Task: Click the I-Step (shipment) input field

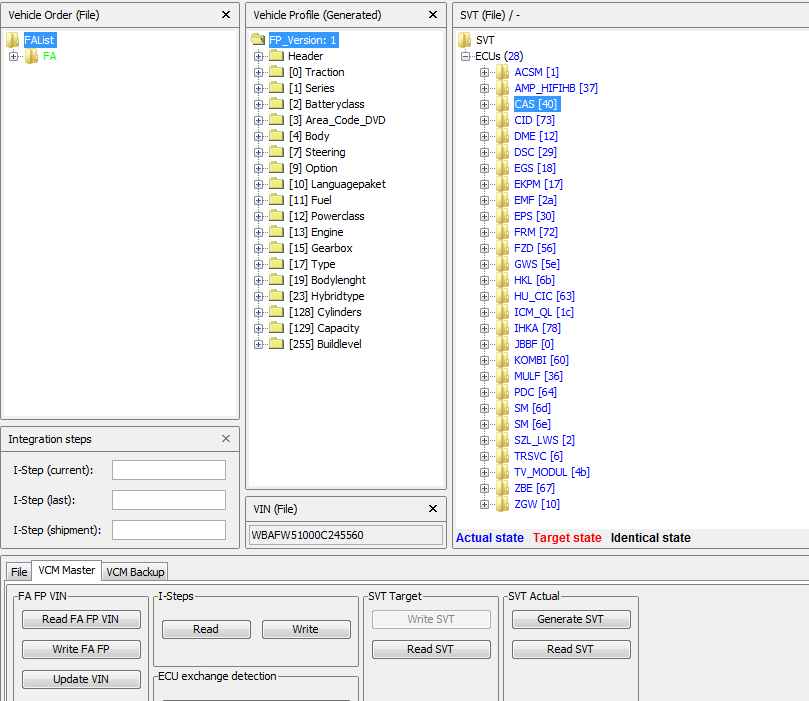Action: tap(169, 530)
